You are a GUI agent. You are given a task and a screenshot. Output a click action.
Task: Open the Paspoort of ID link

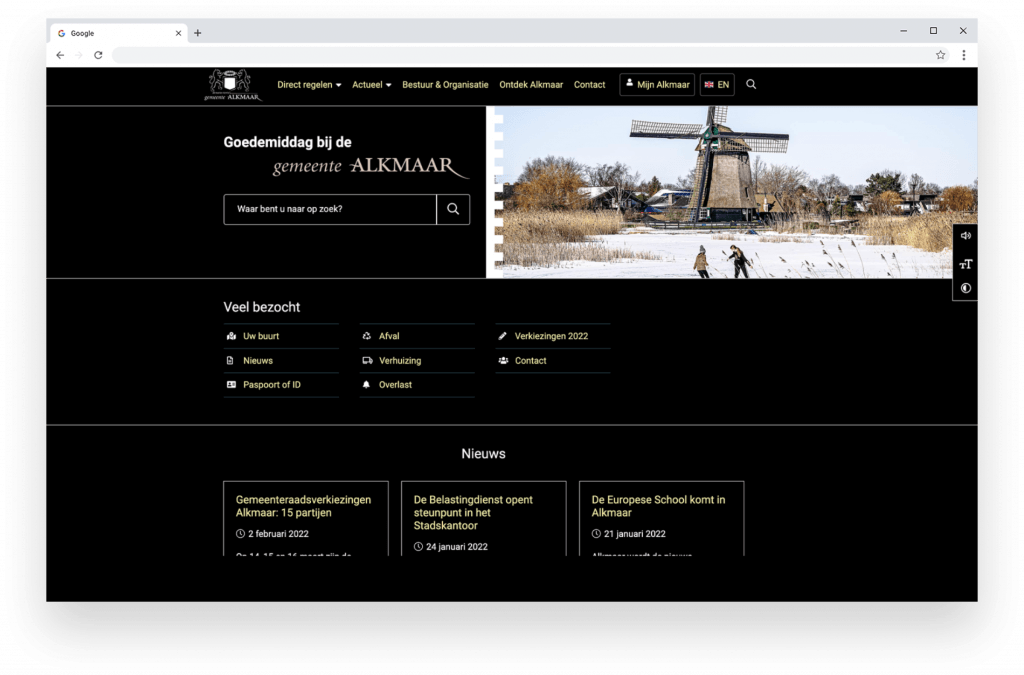click(271, 385)
